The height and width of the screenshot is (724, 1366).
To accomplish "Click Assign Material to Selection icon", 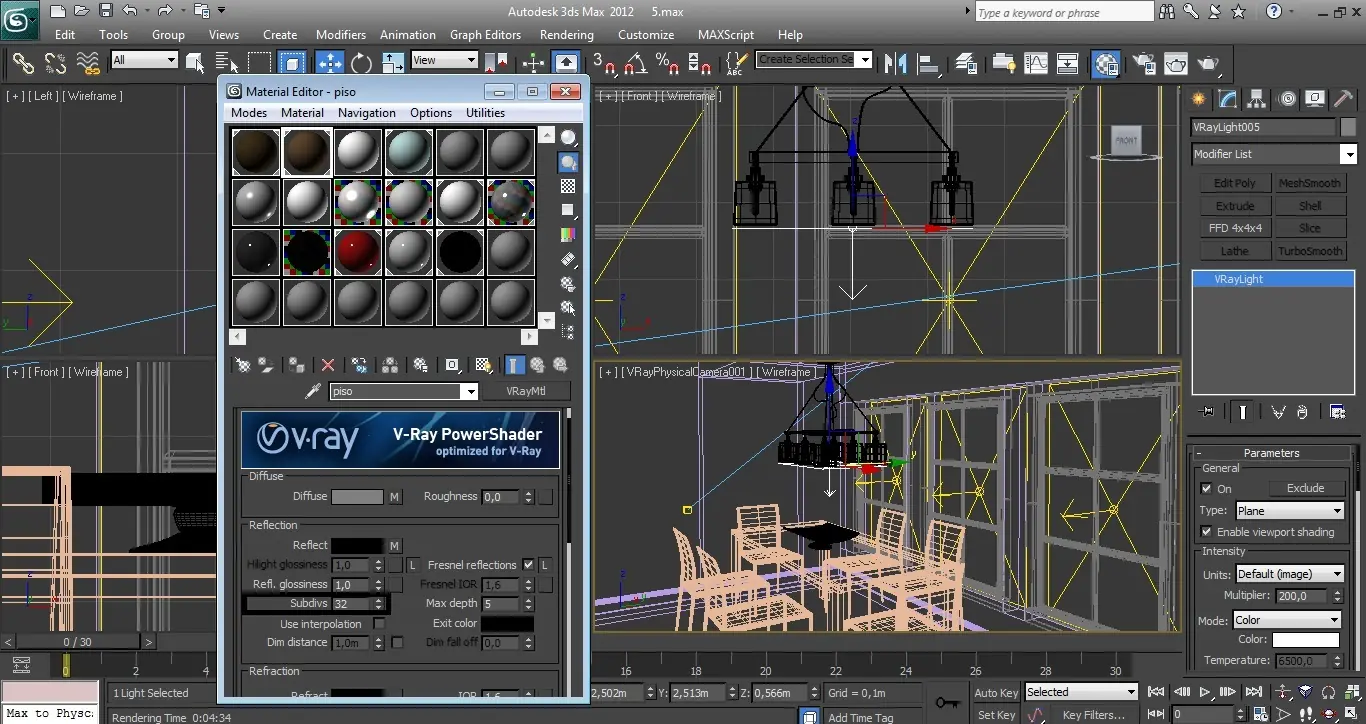I will [x=296, y=365].
